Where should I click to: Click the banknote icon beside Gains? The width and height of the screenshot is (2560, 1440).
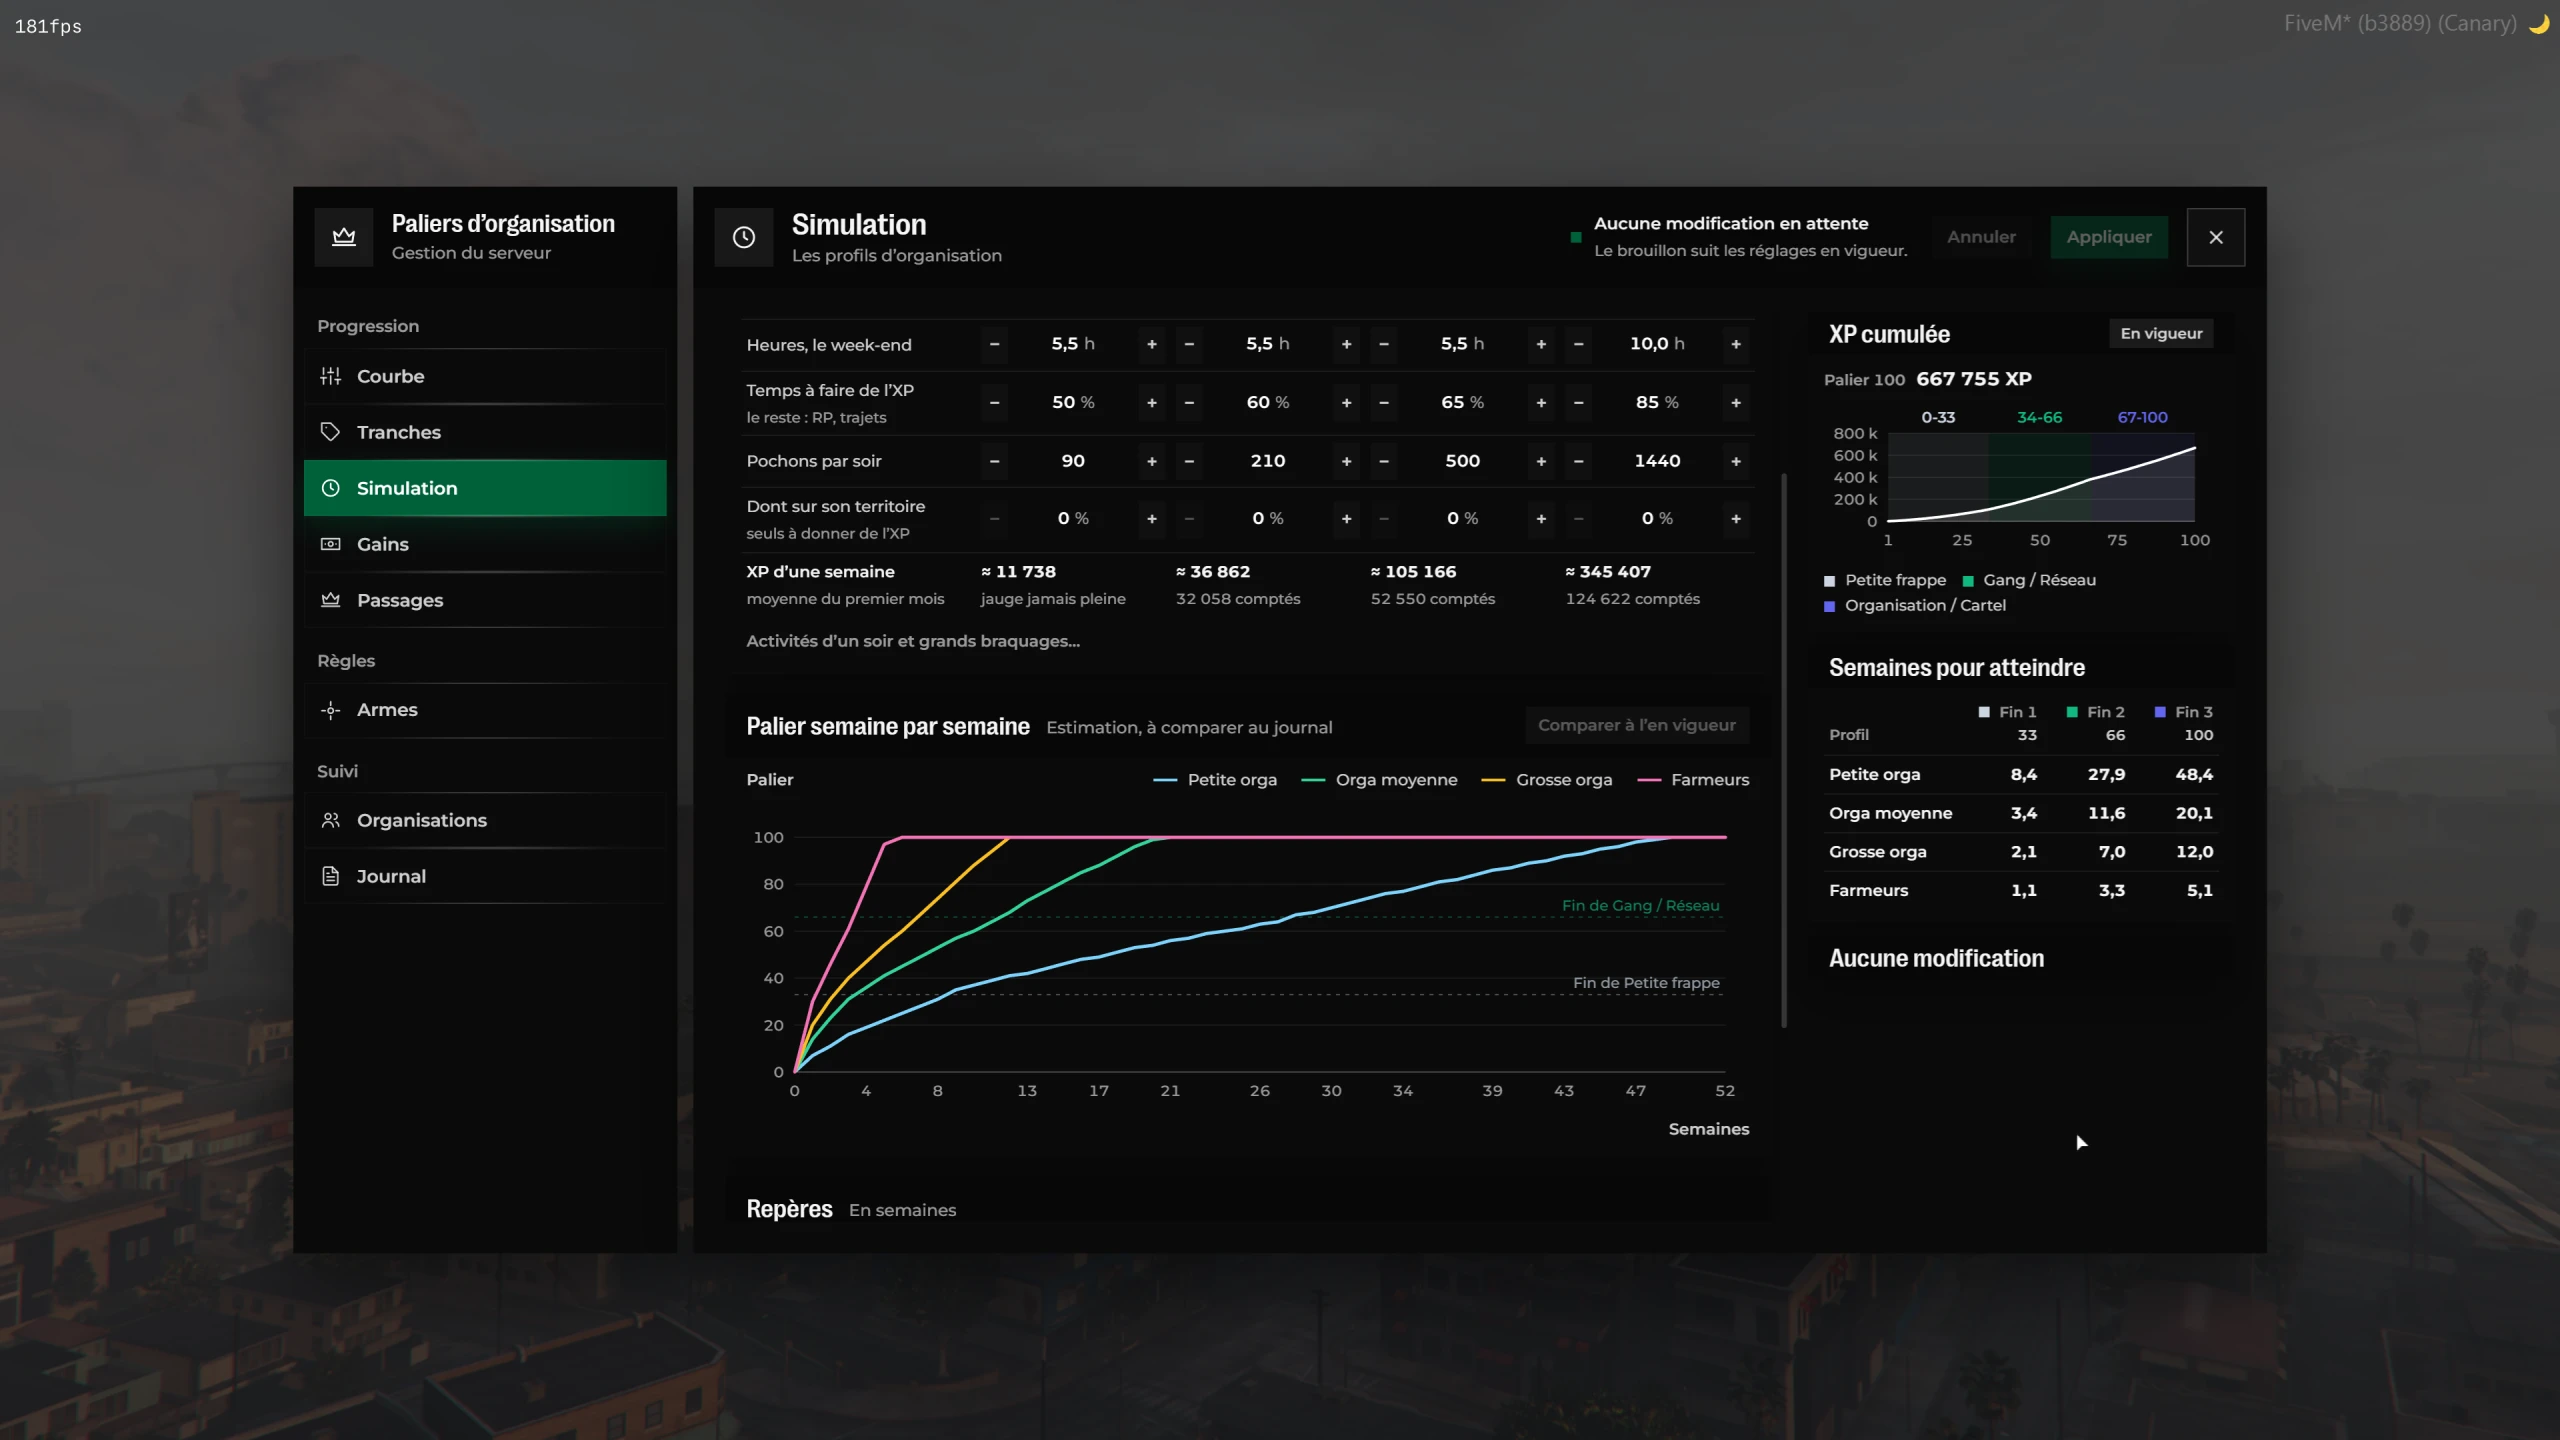click(x=331, y=544)
